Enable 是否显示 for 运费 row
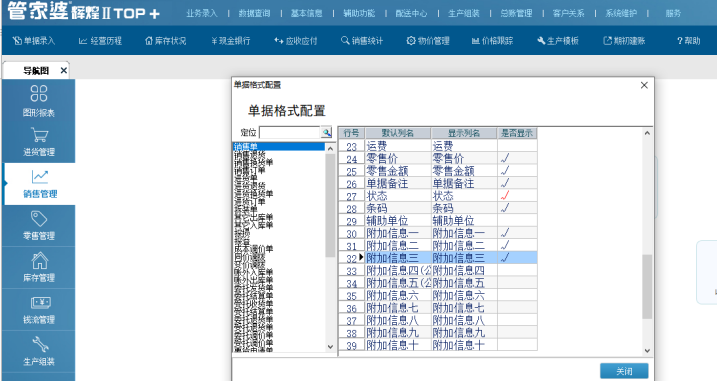This screenshot has width=718, height=382. click(517, 146)
